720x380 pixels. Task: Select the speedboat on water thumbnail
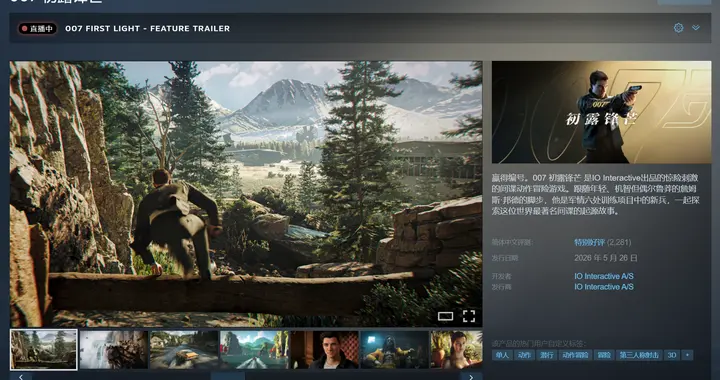pyautogui.click(x=254, y=349)
